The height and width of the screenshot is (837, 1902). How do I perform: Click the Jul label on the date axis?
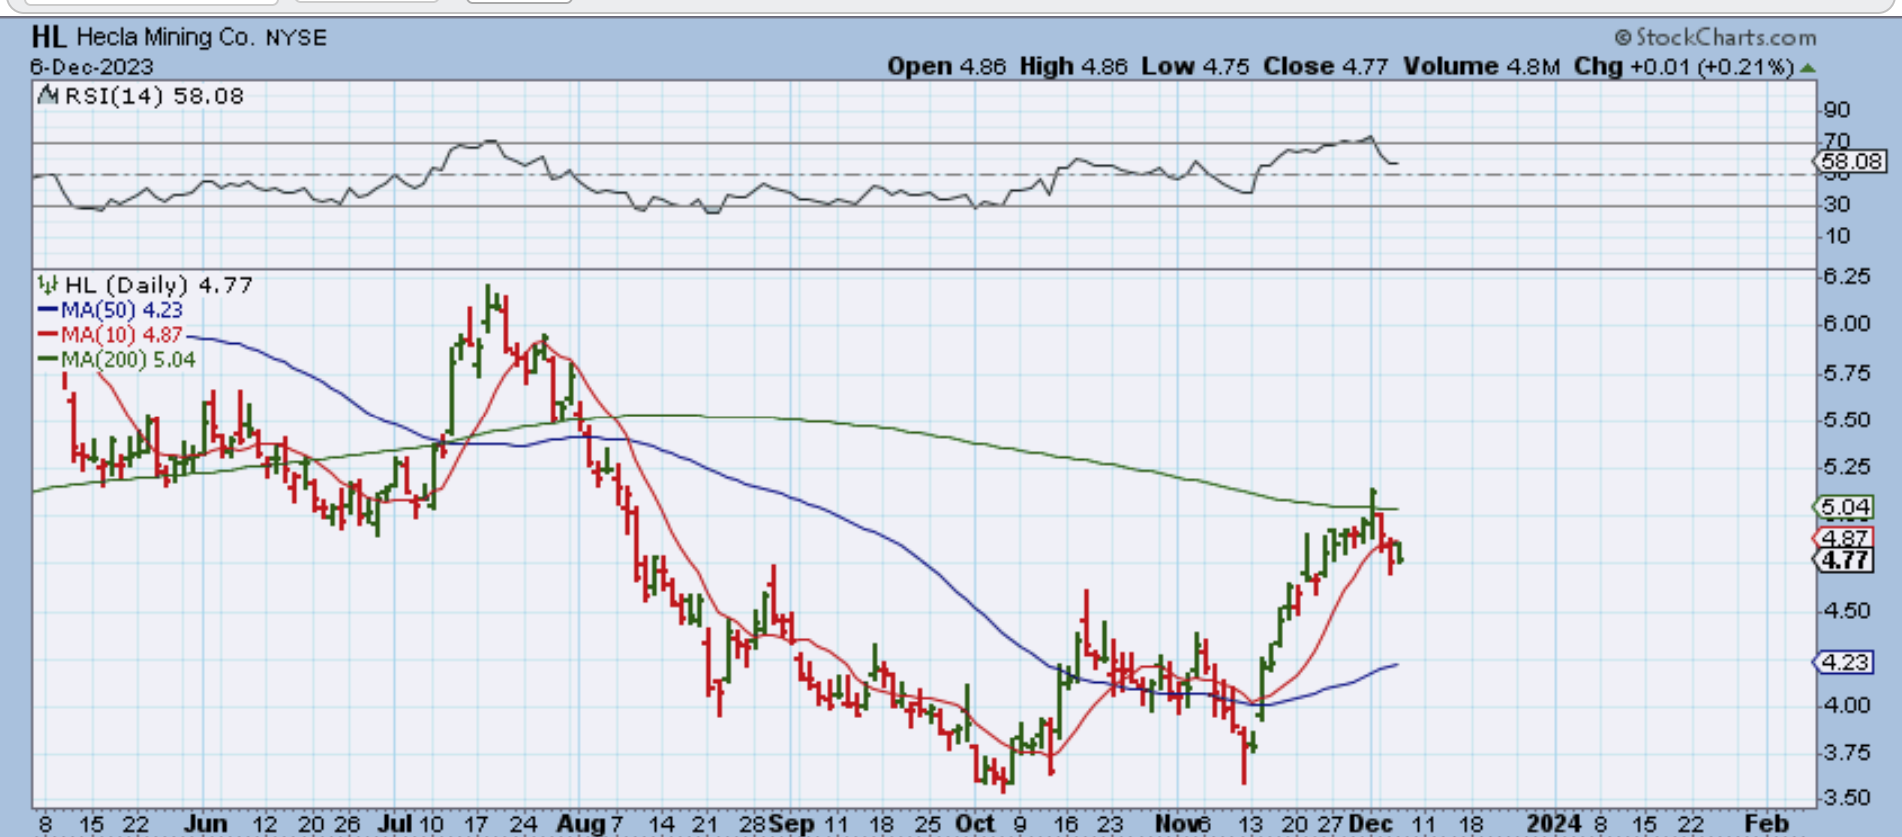pos(396,824)
